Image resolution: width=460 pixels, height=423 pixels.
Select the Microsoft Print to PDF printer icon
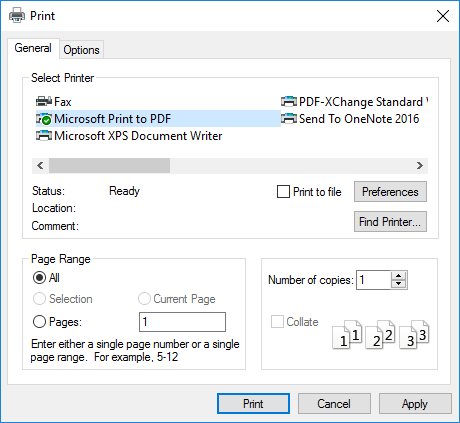pos(44,119)
